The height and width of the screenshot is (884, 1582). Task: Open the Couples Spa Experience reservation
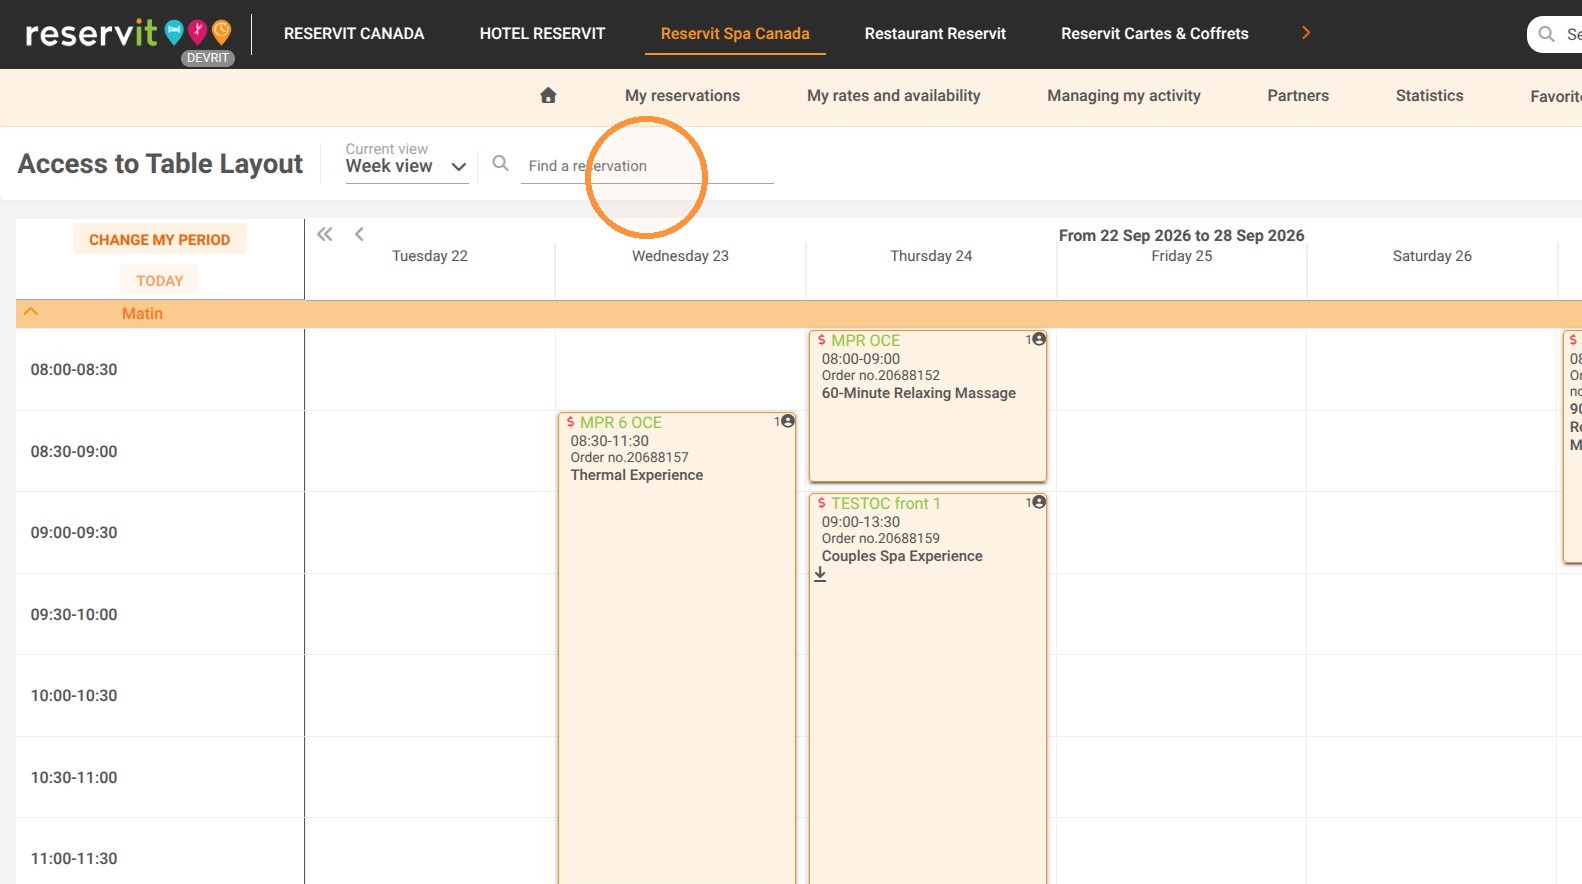click(x=928, y=689)
